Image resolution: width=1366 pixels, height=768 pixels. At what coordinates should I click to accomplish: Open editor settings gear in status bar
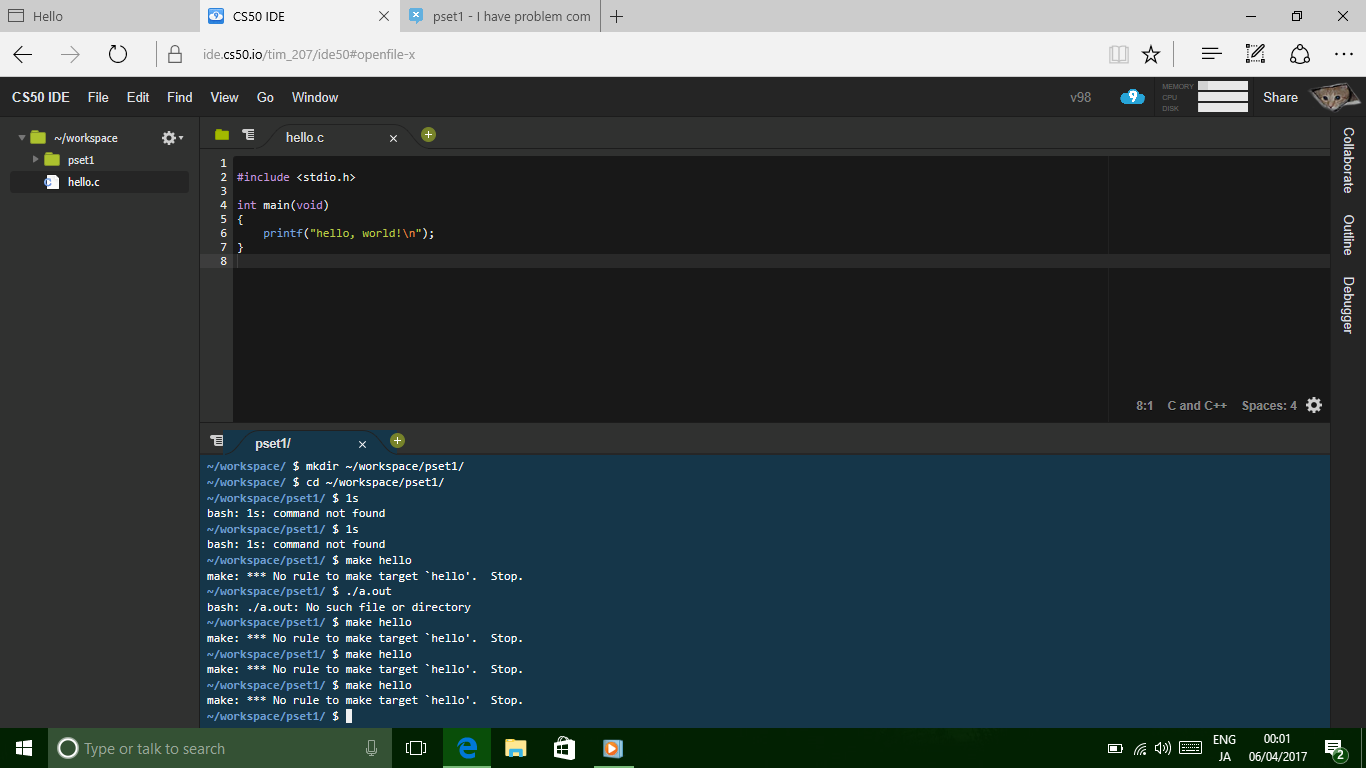1314,405
